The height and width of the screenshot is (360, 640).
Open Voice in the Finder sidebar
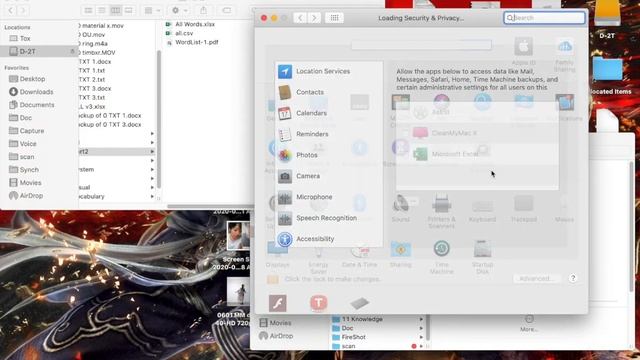tap(23, 144)
